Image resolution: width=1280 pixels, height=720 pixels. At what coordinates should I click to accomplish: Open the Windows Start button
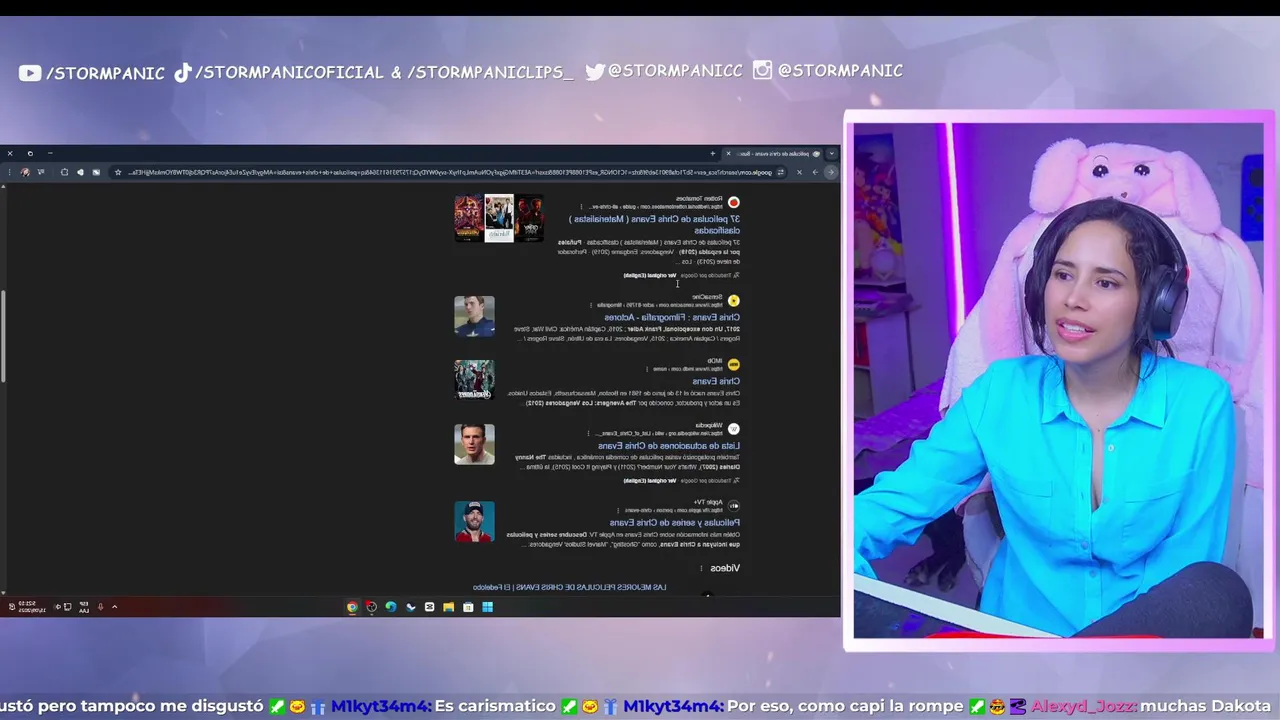(x=487, y=607)
